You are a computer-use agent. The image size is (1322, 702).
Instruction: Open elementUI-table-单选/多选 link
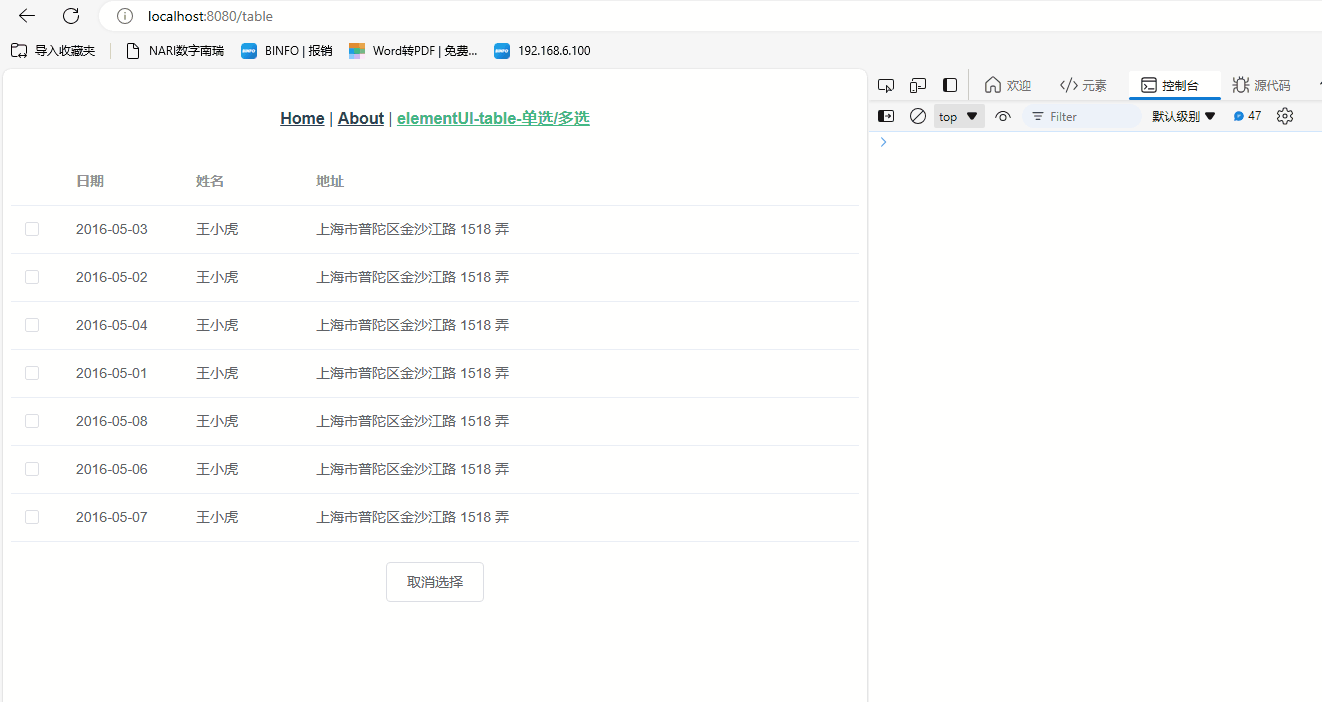point(493,118)
